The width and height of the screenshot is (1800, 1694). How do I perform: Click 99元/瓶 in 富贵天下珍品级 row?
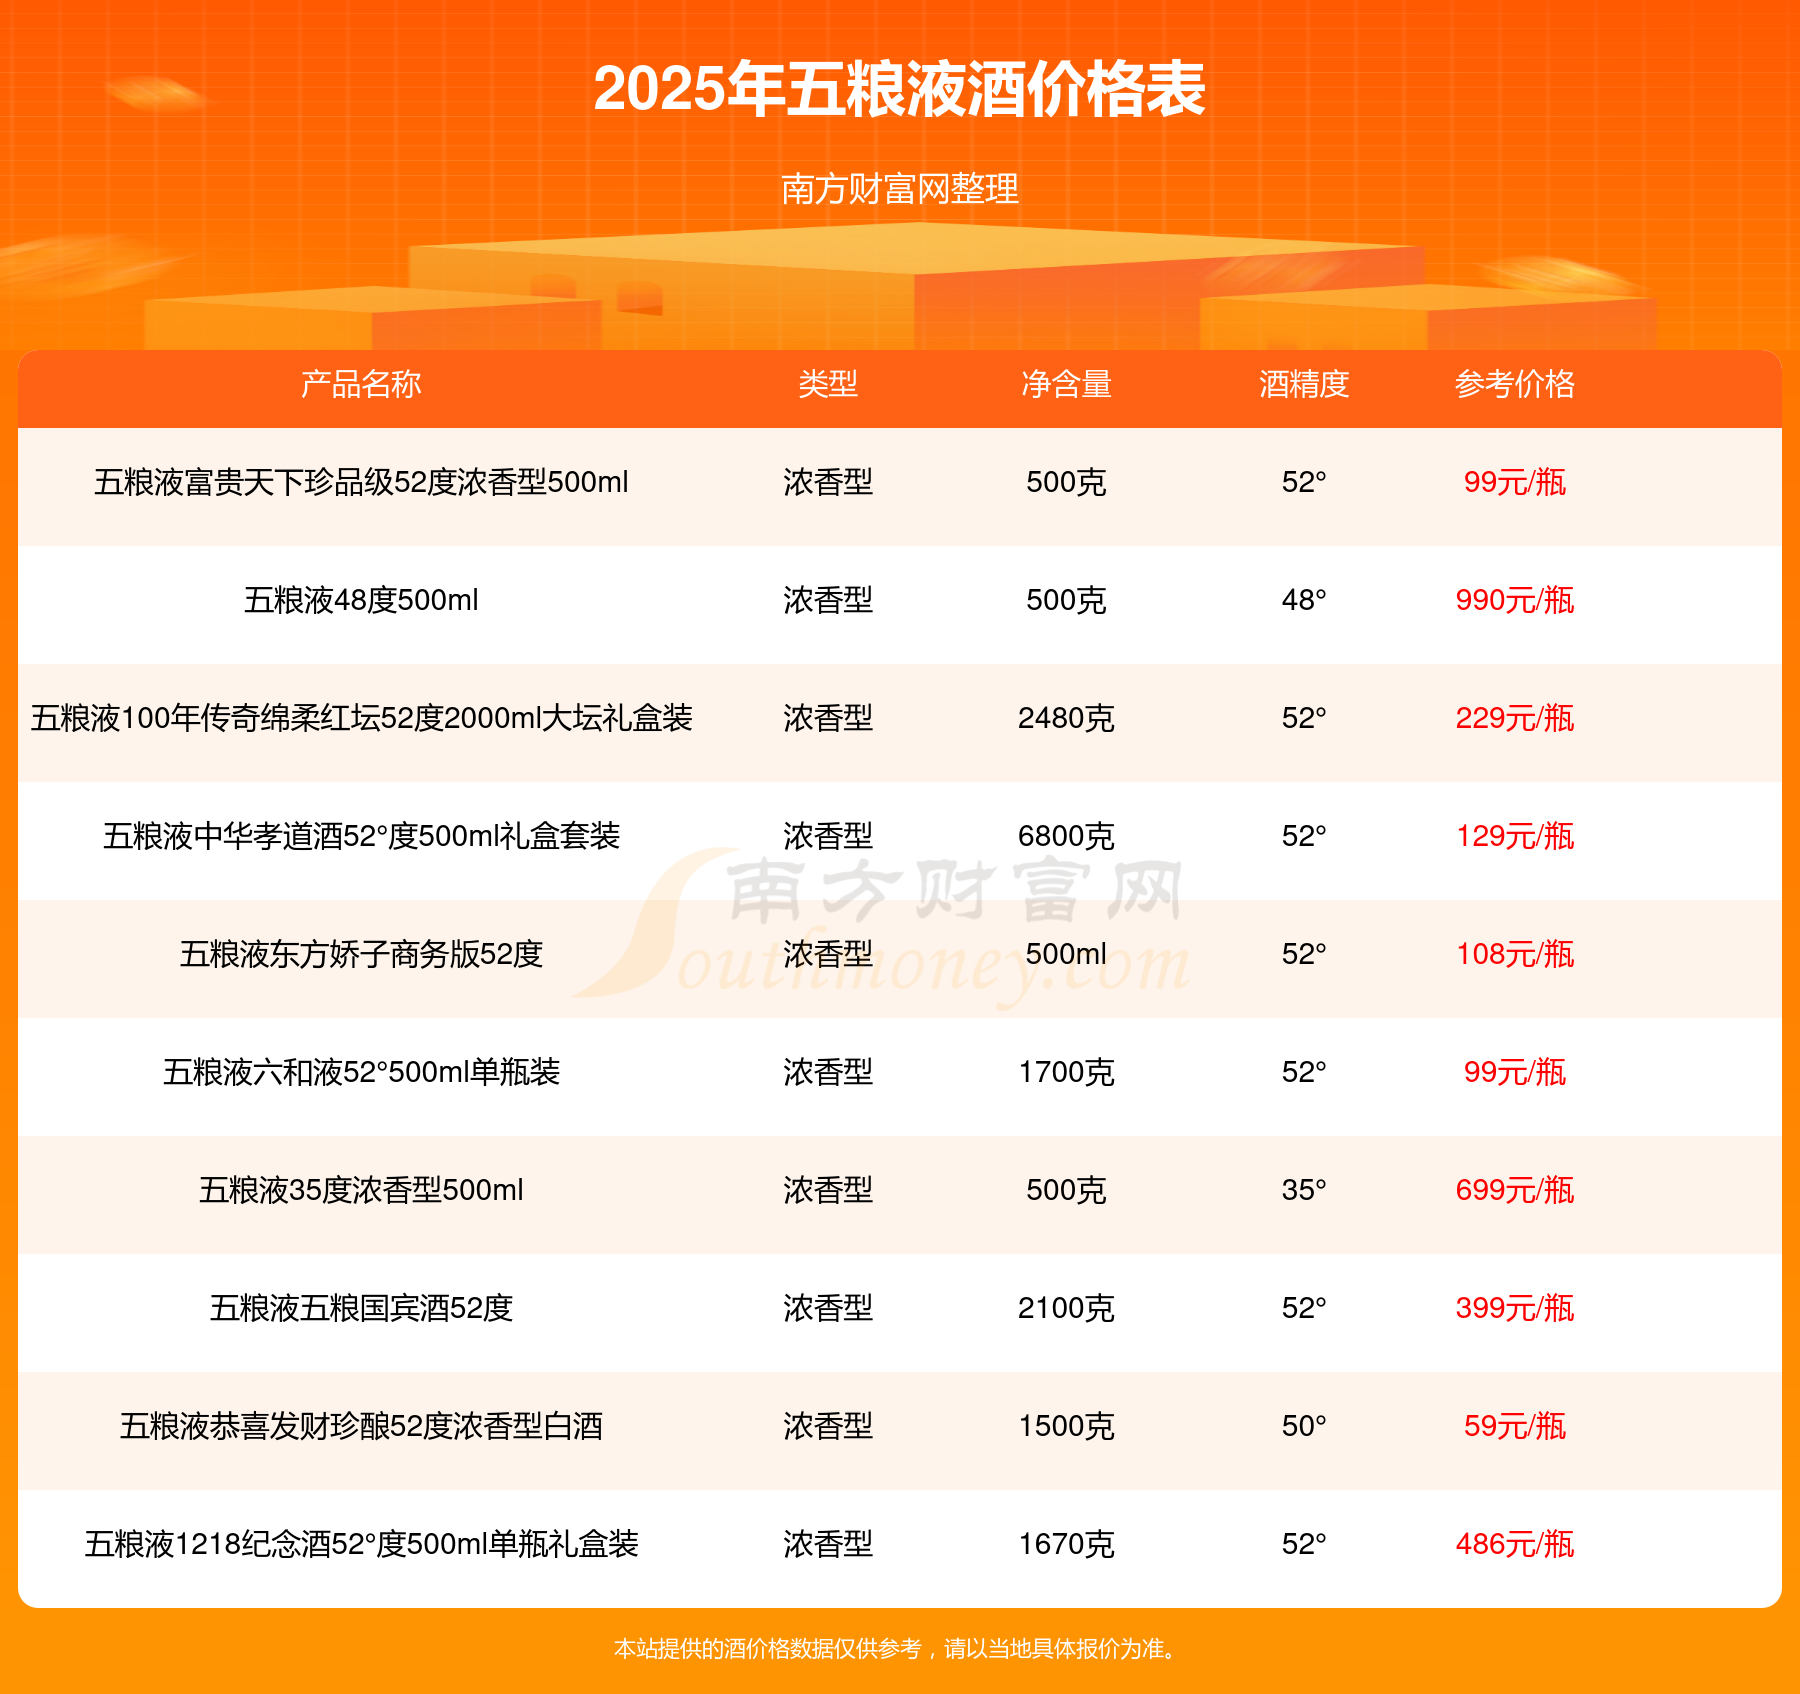1515,483
